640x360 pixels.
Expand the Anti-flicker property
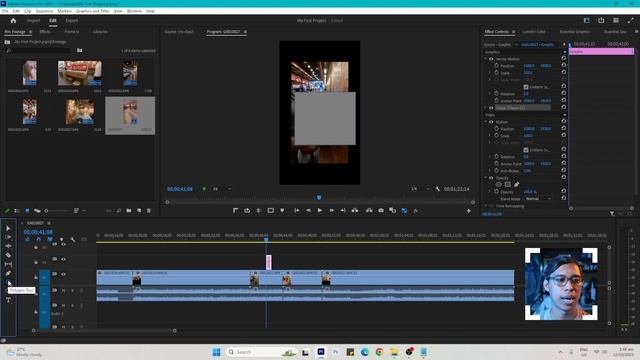490,171
